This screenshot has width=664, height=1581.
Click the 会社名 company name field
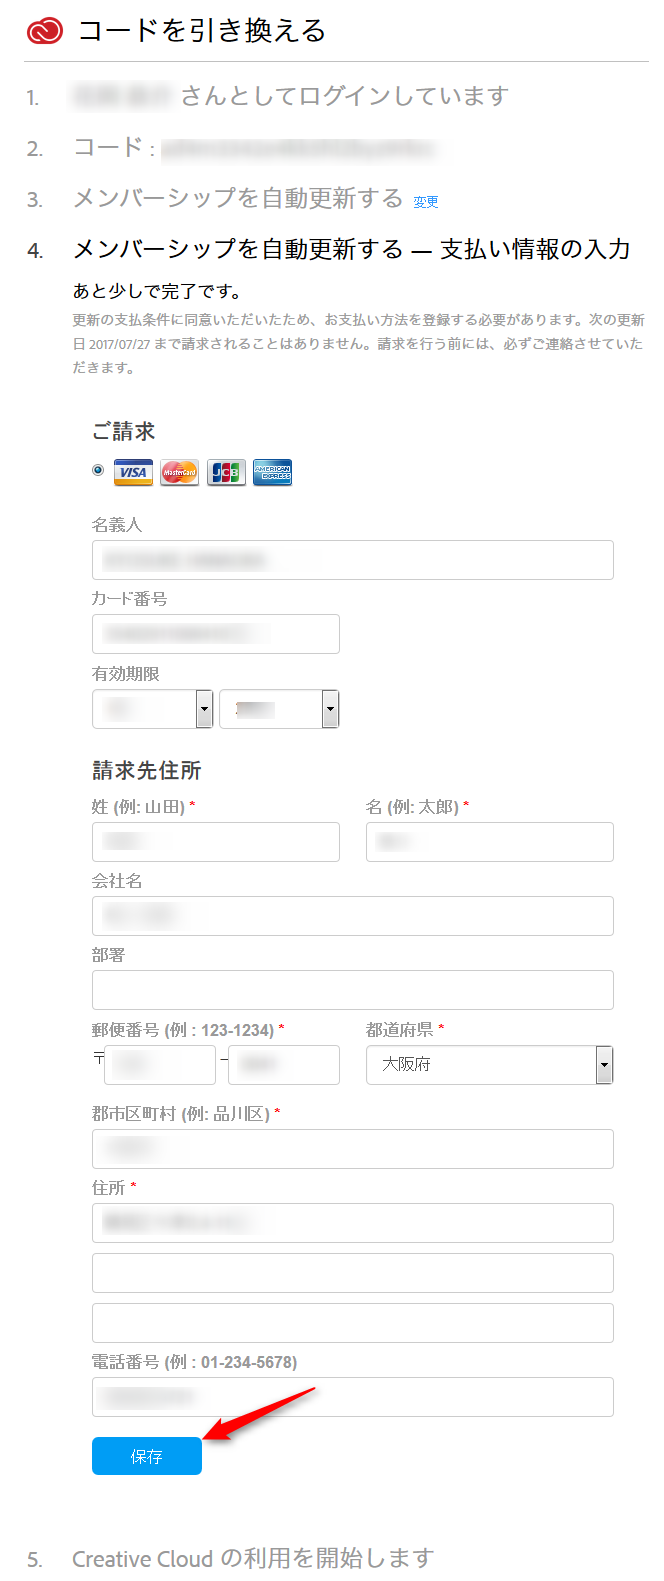click(352, 916)
